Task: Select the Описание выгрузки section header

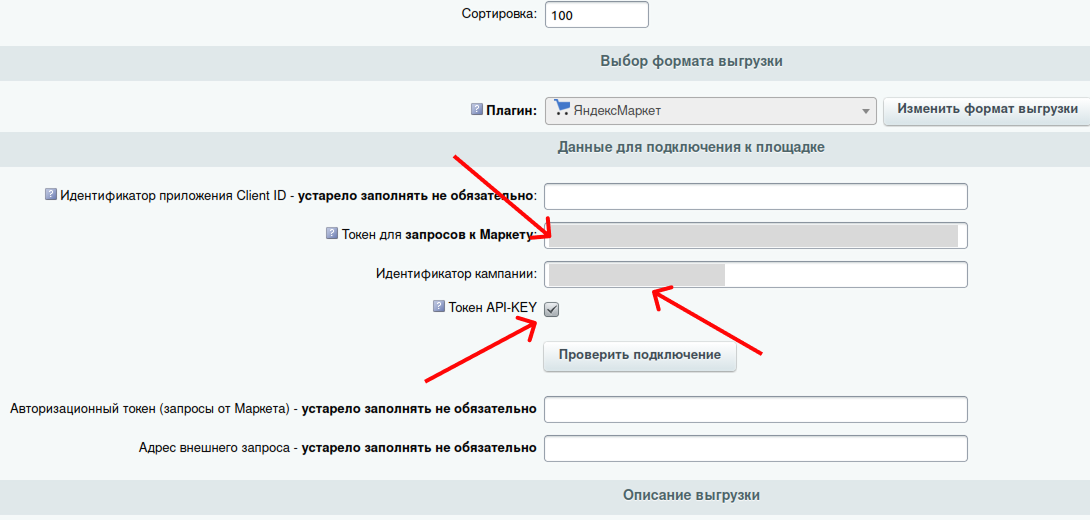Action: [690, 495]
